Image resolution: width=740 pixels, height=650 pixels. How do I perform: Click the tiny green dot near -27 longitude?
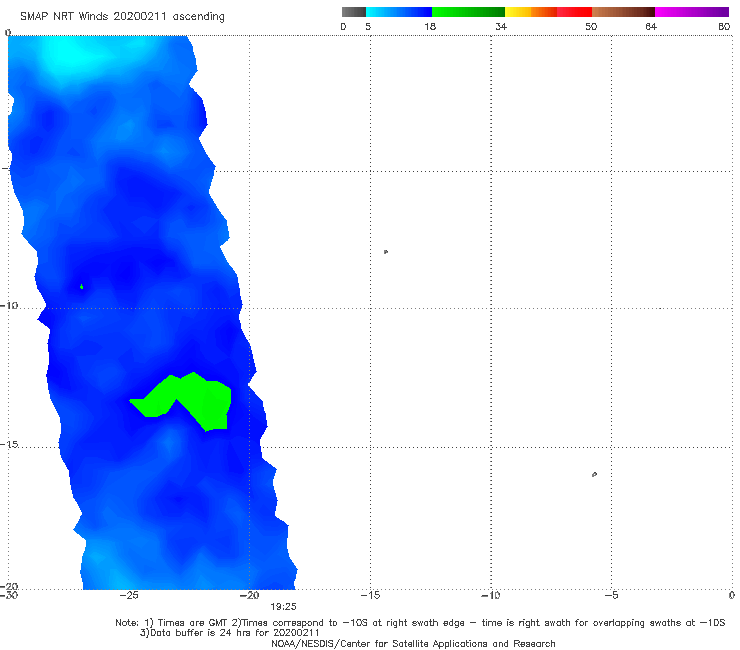(x=82, y=287)
